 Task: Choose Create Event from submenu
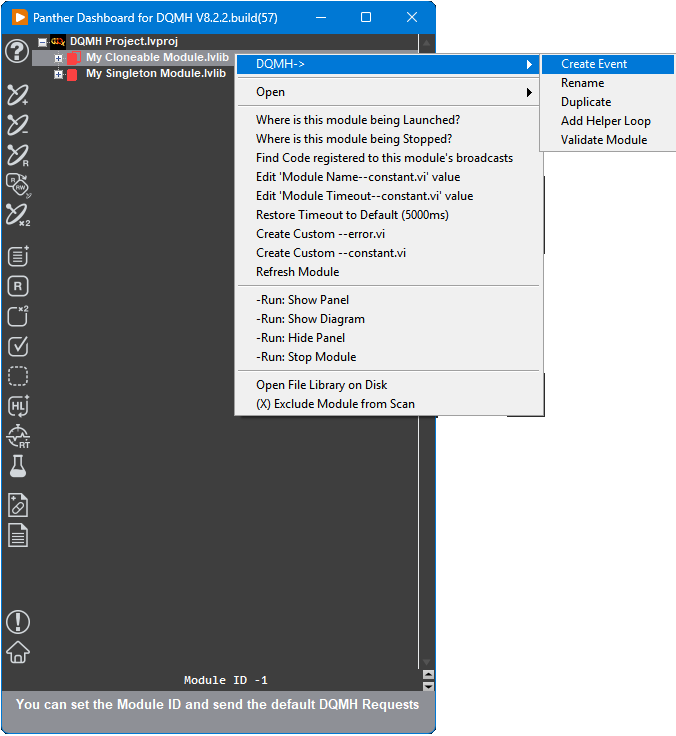608,64
